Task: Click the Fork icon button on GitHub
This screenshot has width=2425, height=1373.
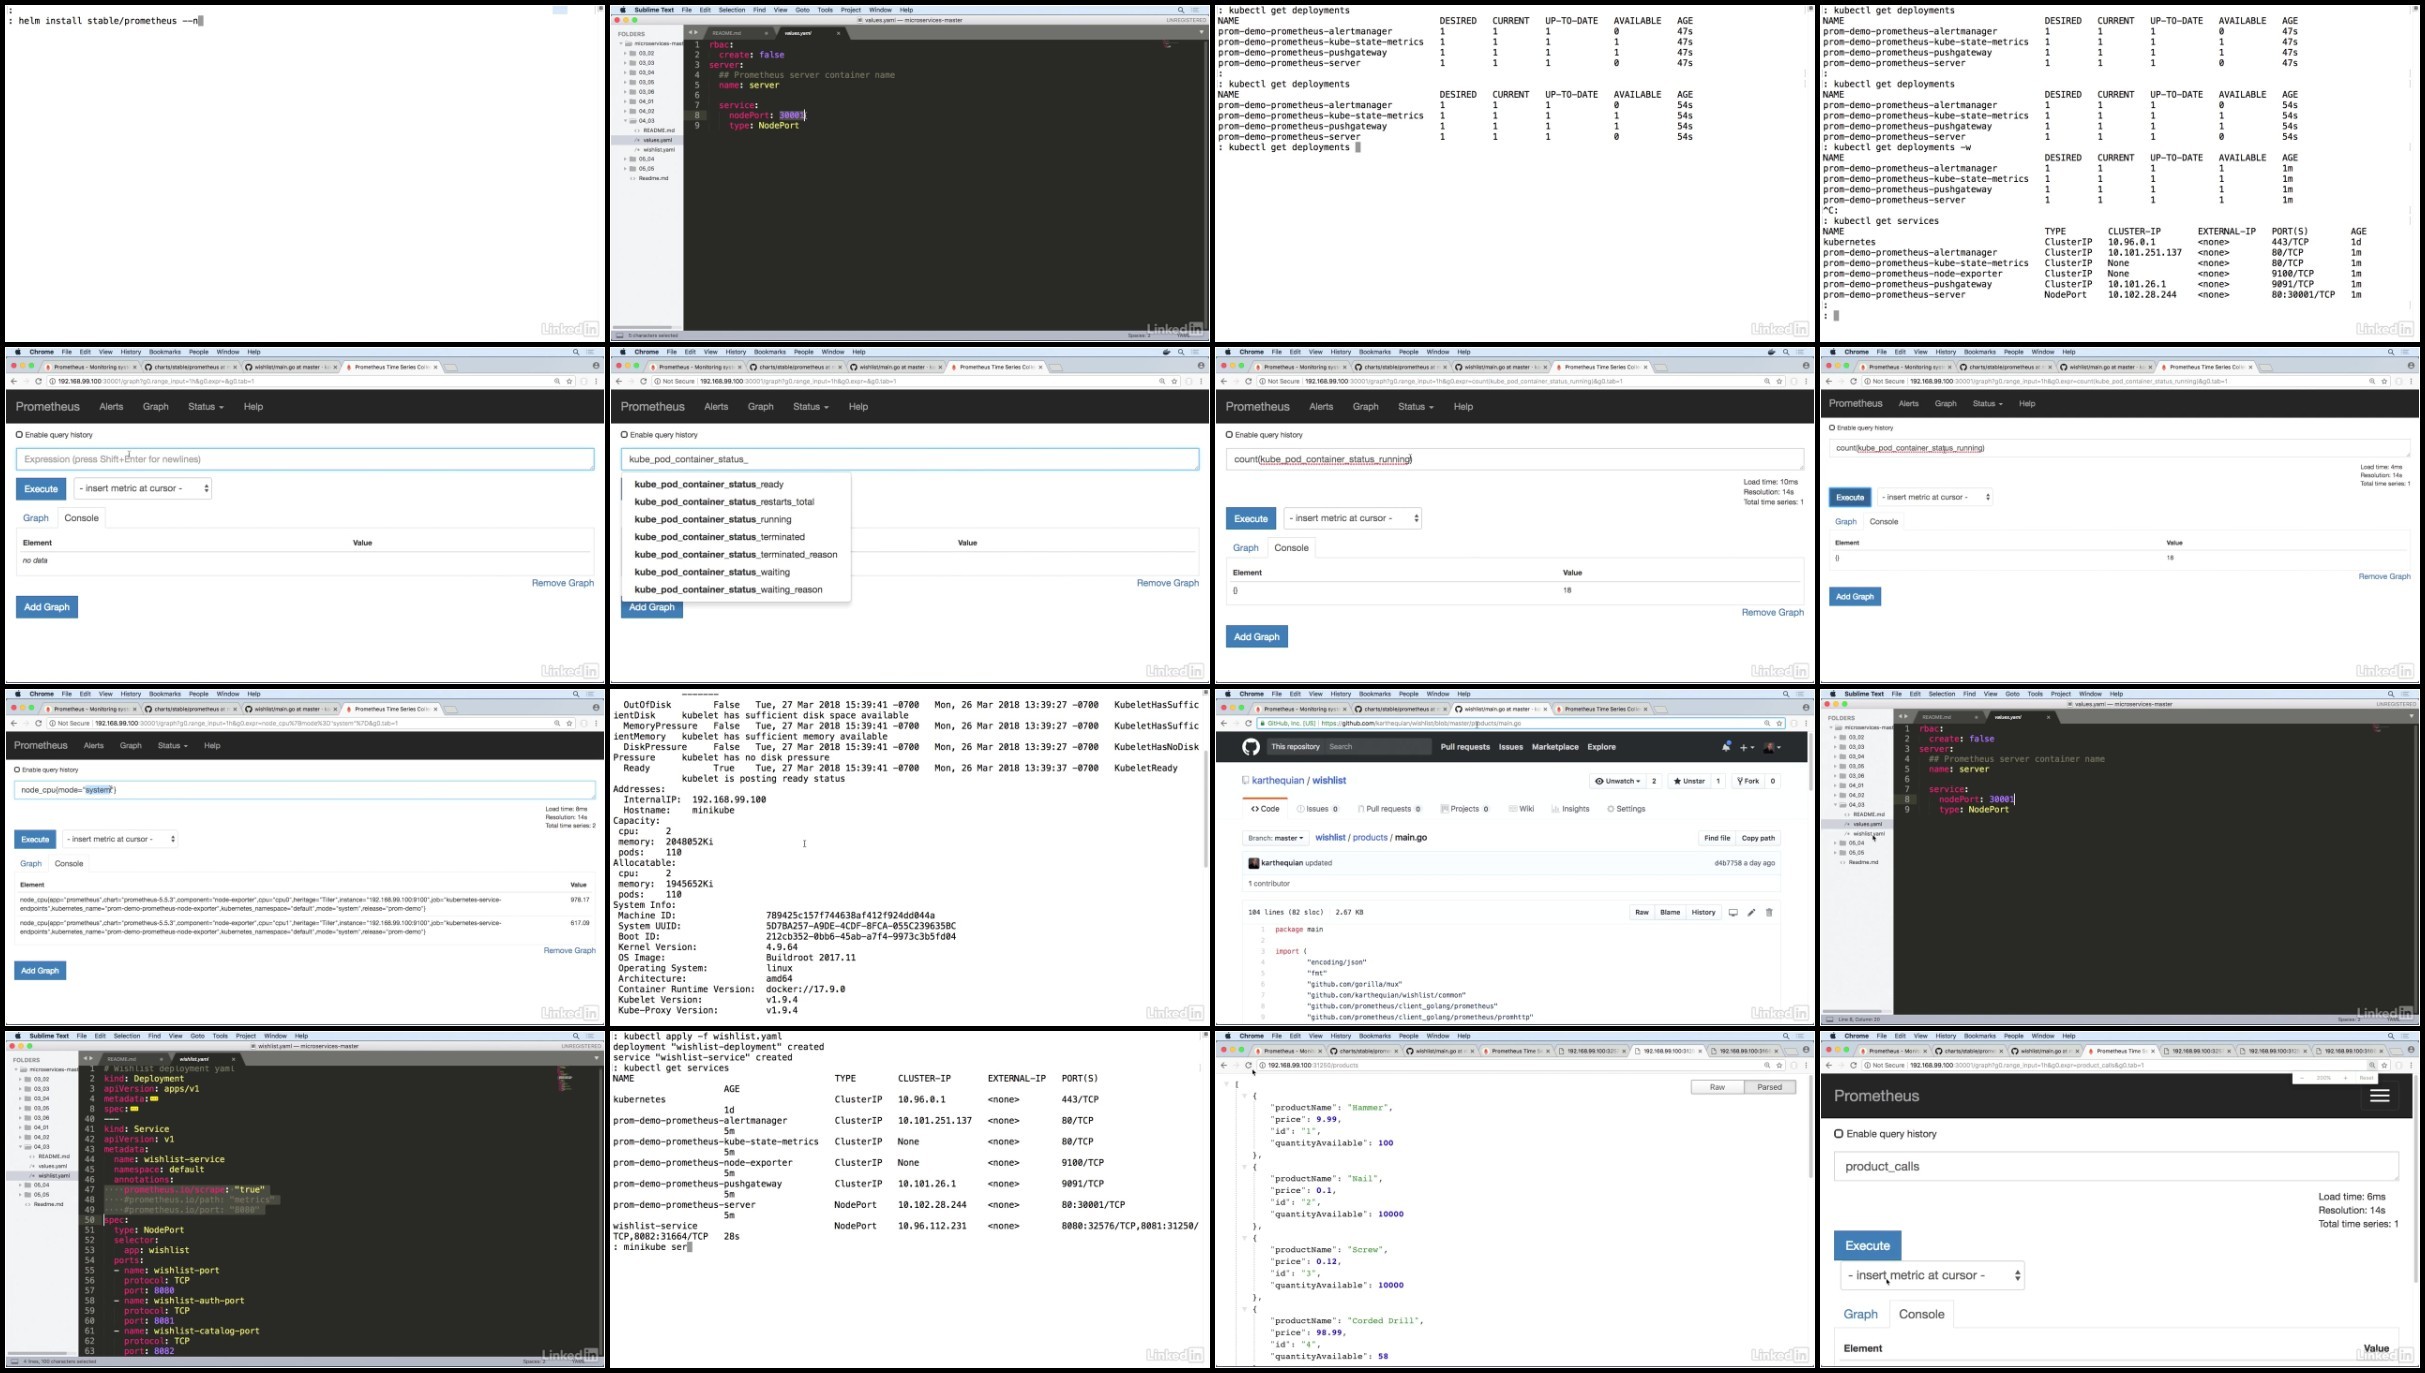Action: 1749,781
